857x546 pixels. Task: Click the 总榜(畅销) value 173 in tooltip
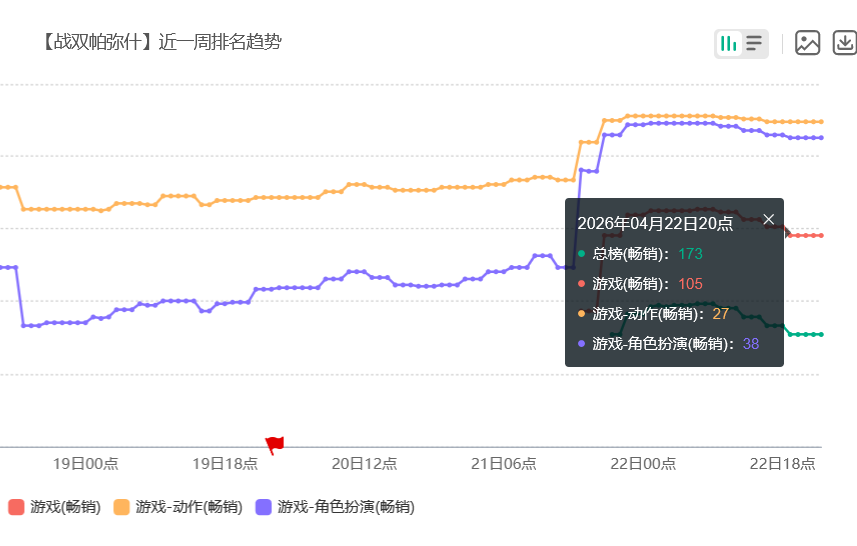pyautogui.click(x=690, y=254)
